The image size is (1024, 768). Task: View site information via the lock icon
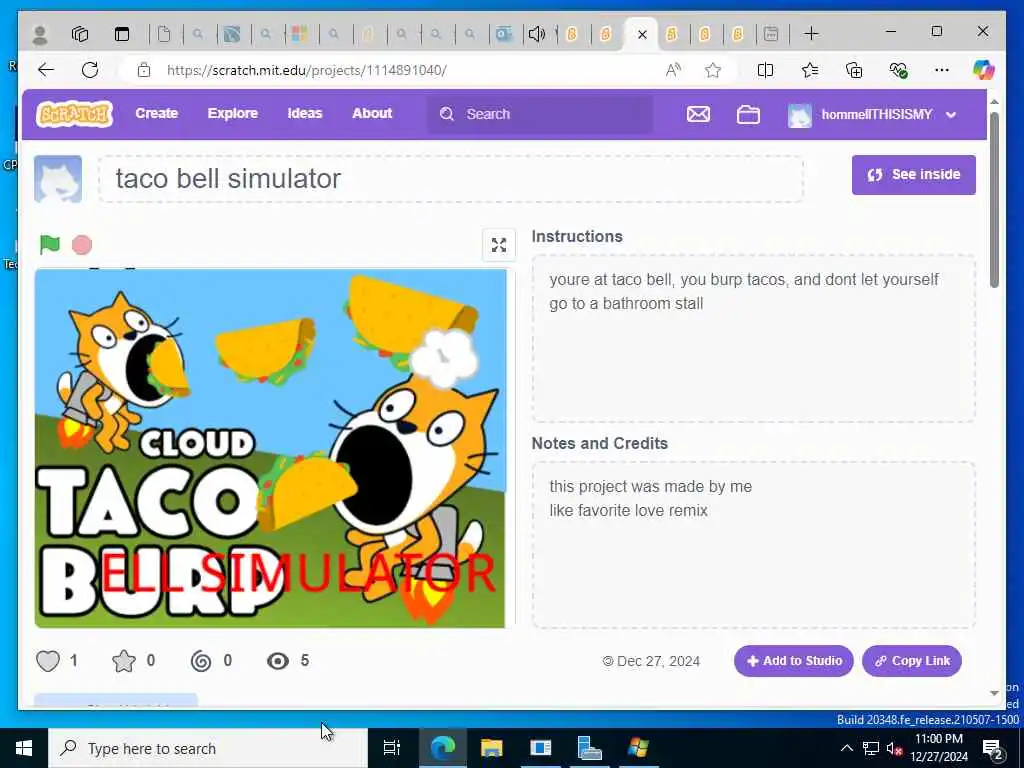coord(144,70)
